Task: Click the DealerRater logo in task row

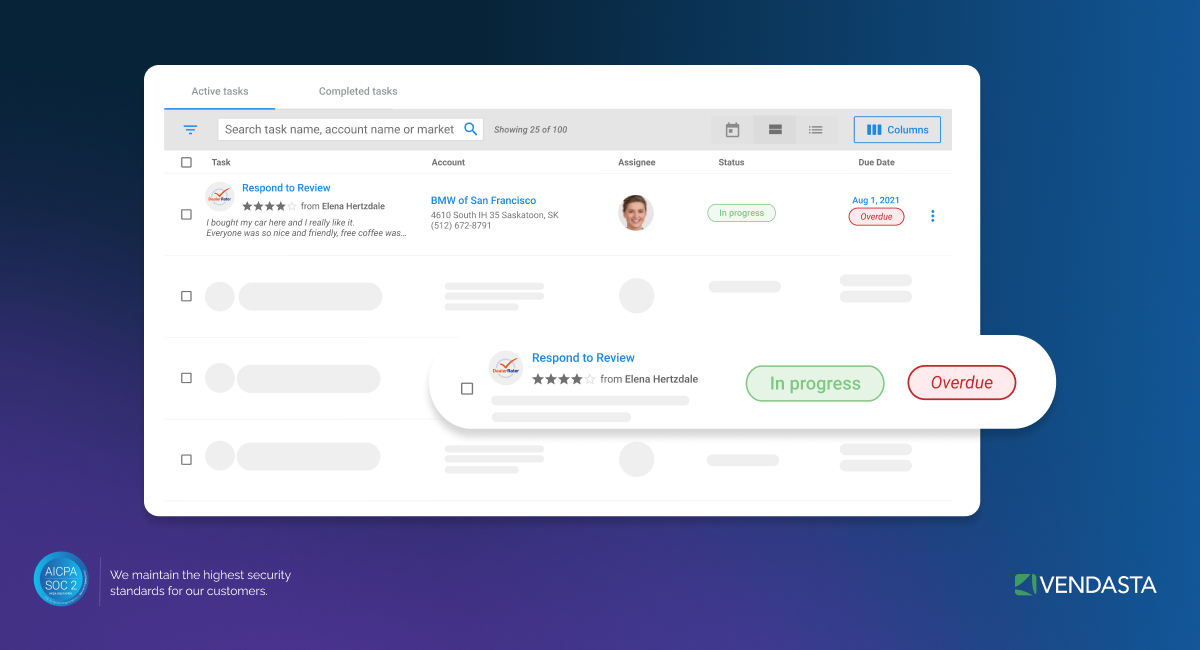Action: 220,196
